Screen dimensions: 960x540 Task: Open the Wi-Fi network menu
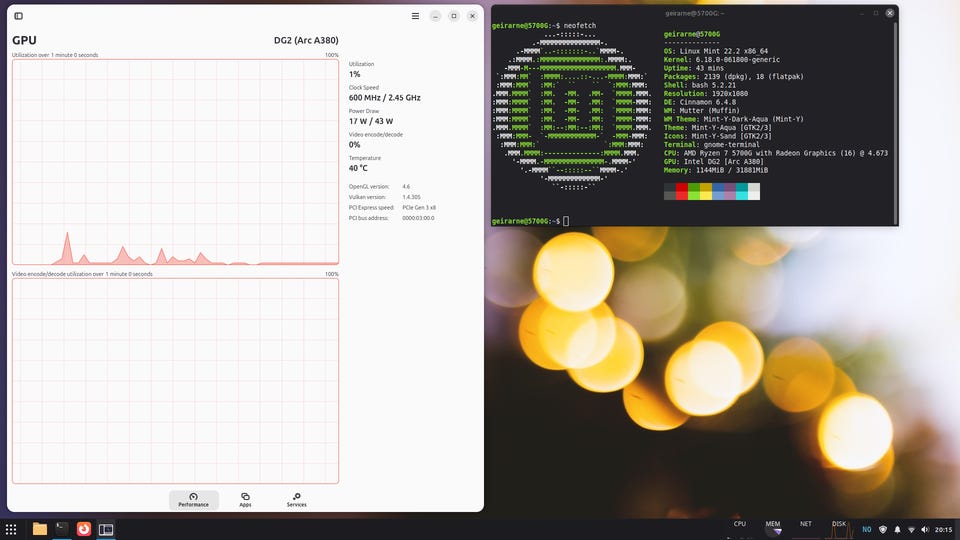[x=911, y=529]
